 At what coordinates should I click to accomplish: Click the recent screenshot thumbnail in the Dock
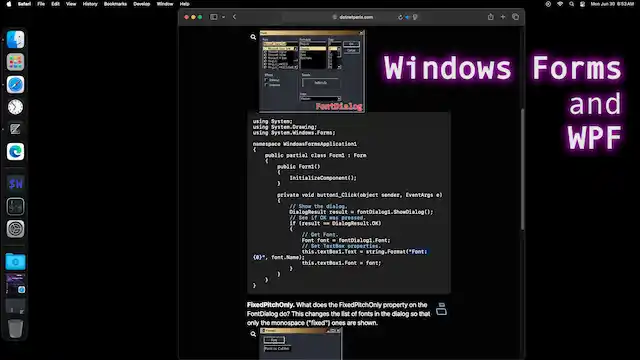(x=16, y=284)
